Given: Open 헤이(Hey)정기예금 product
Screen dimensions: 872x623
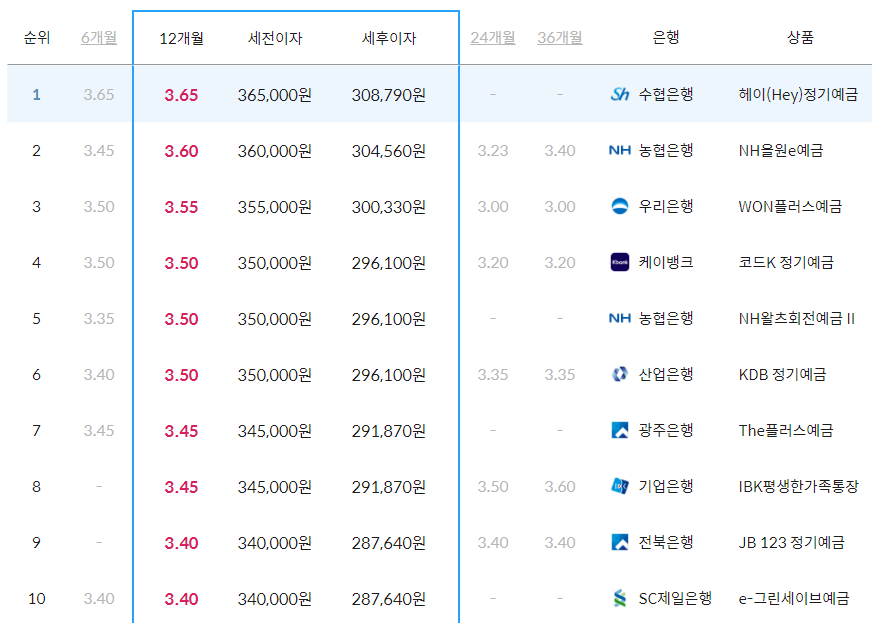Looking at the screenshot, I should 798,95.
